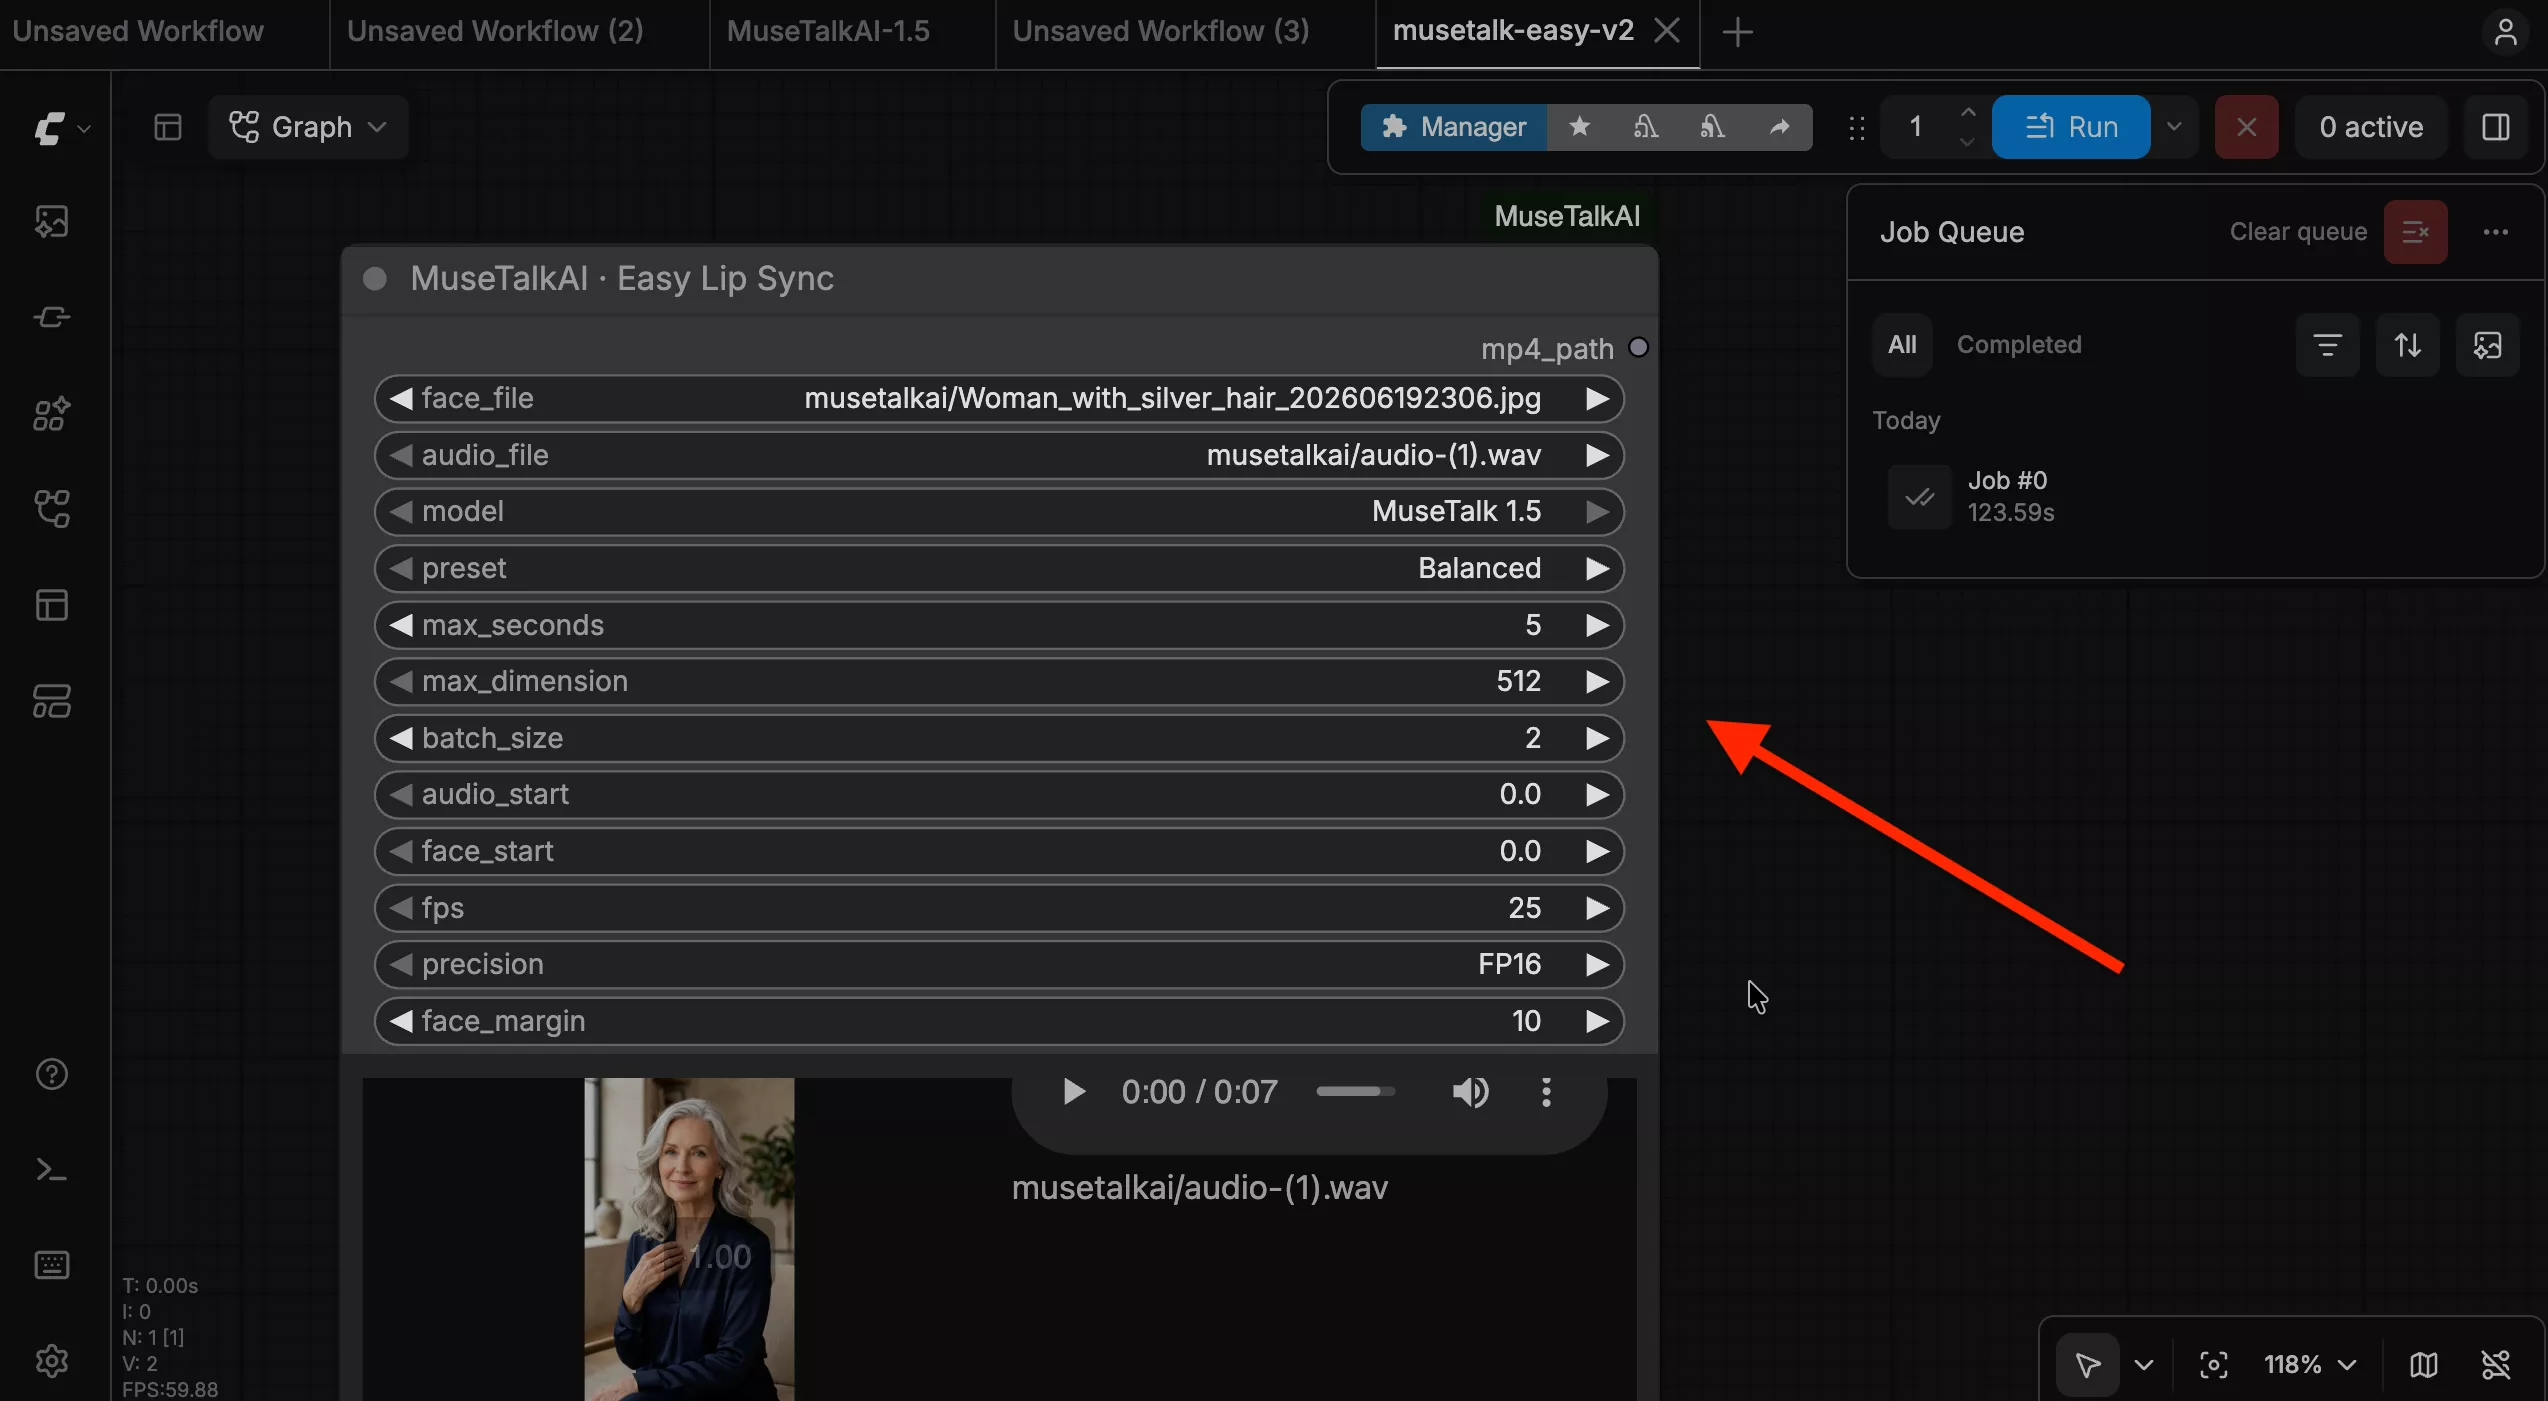Cancel current run with red X button
Screen dimensions: 2548x1401
pos(2246,127)
